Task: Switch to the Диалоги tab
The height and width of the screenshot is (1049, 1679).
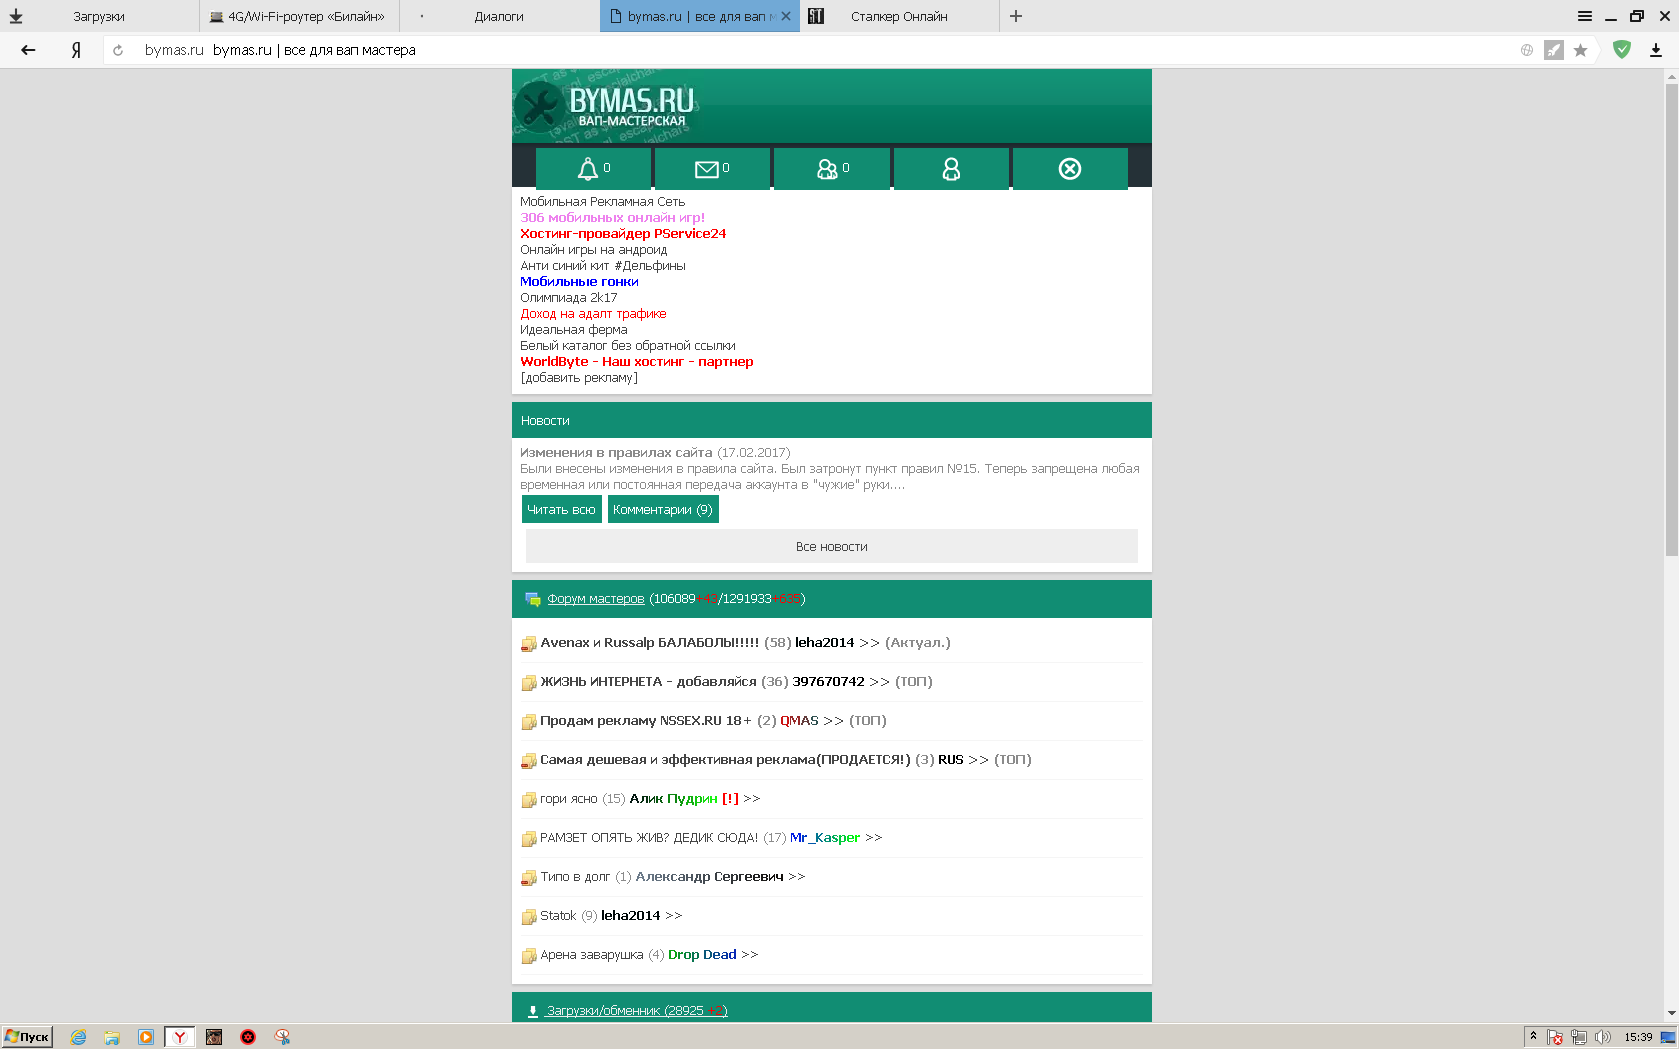Action: tap(499, 16)
